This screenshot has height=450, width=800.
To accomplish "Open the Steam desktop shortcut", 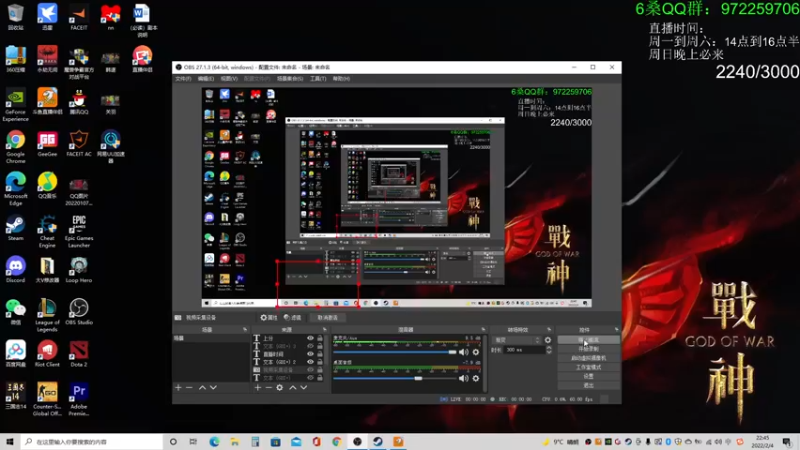I will pyautogui.click(x=15, y=228).
